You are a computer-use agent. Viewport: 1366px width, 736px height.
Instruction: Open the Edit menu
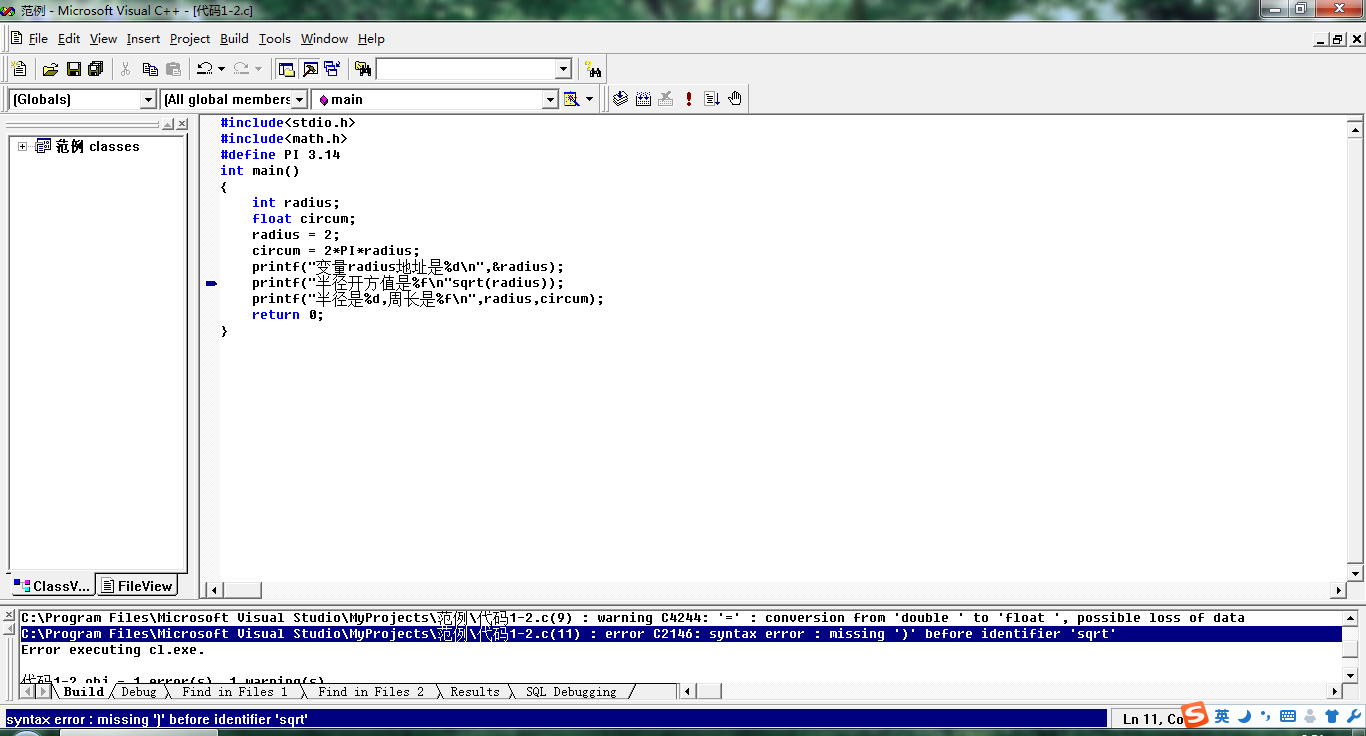pos(69,38)
